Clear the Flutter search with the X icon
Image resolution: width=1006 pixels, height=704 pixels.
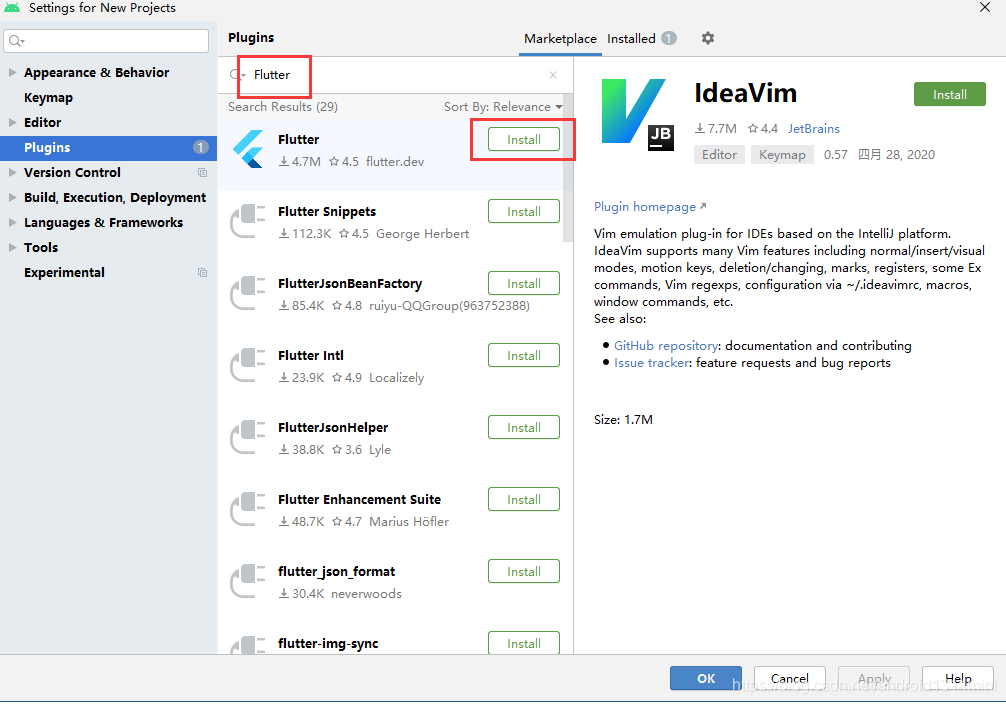click(552, 75)
